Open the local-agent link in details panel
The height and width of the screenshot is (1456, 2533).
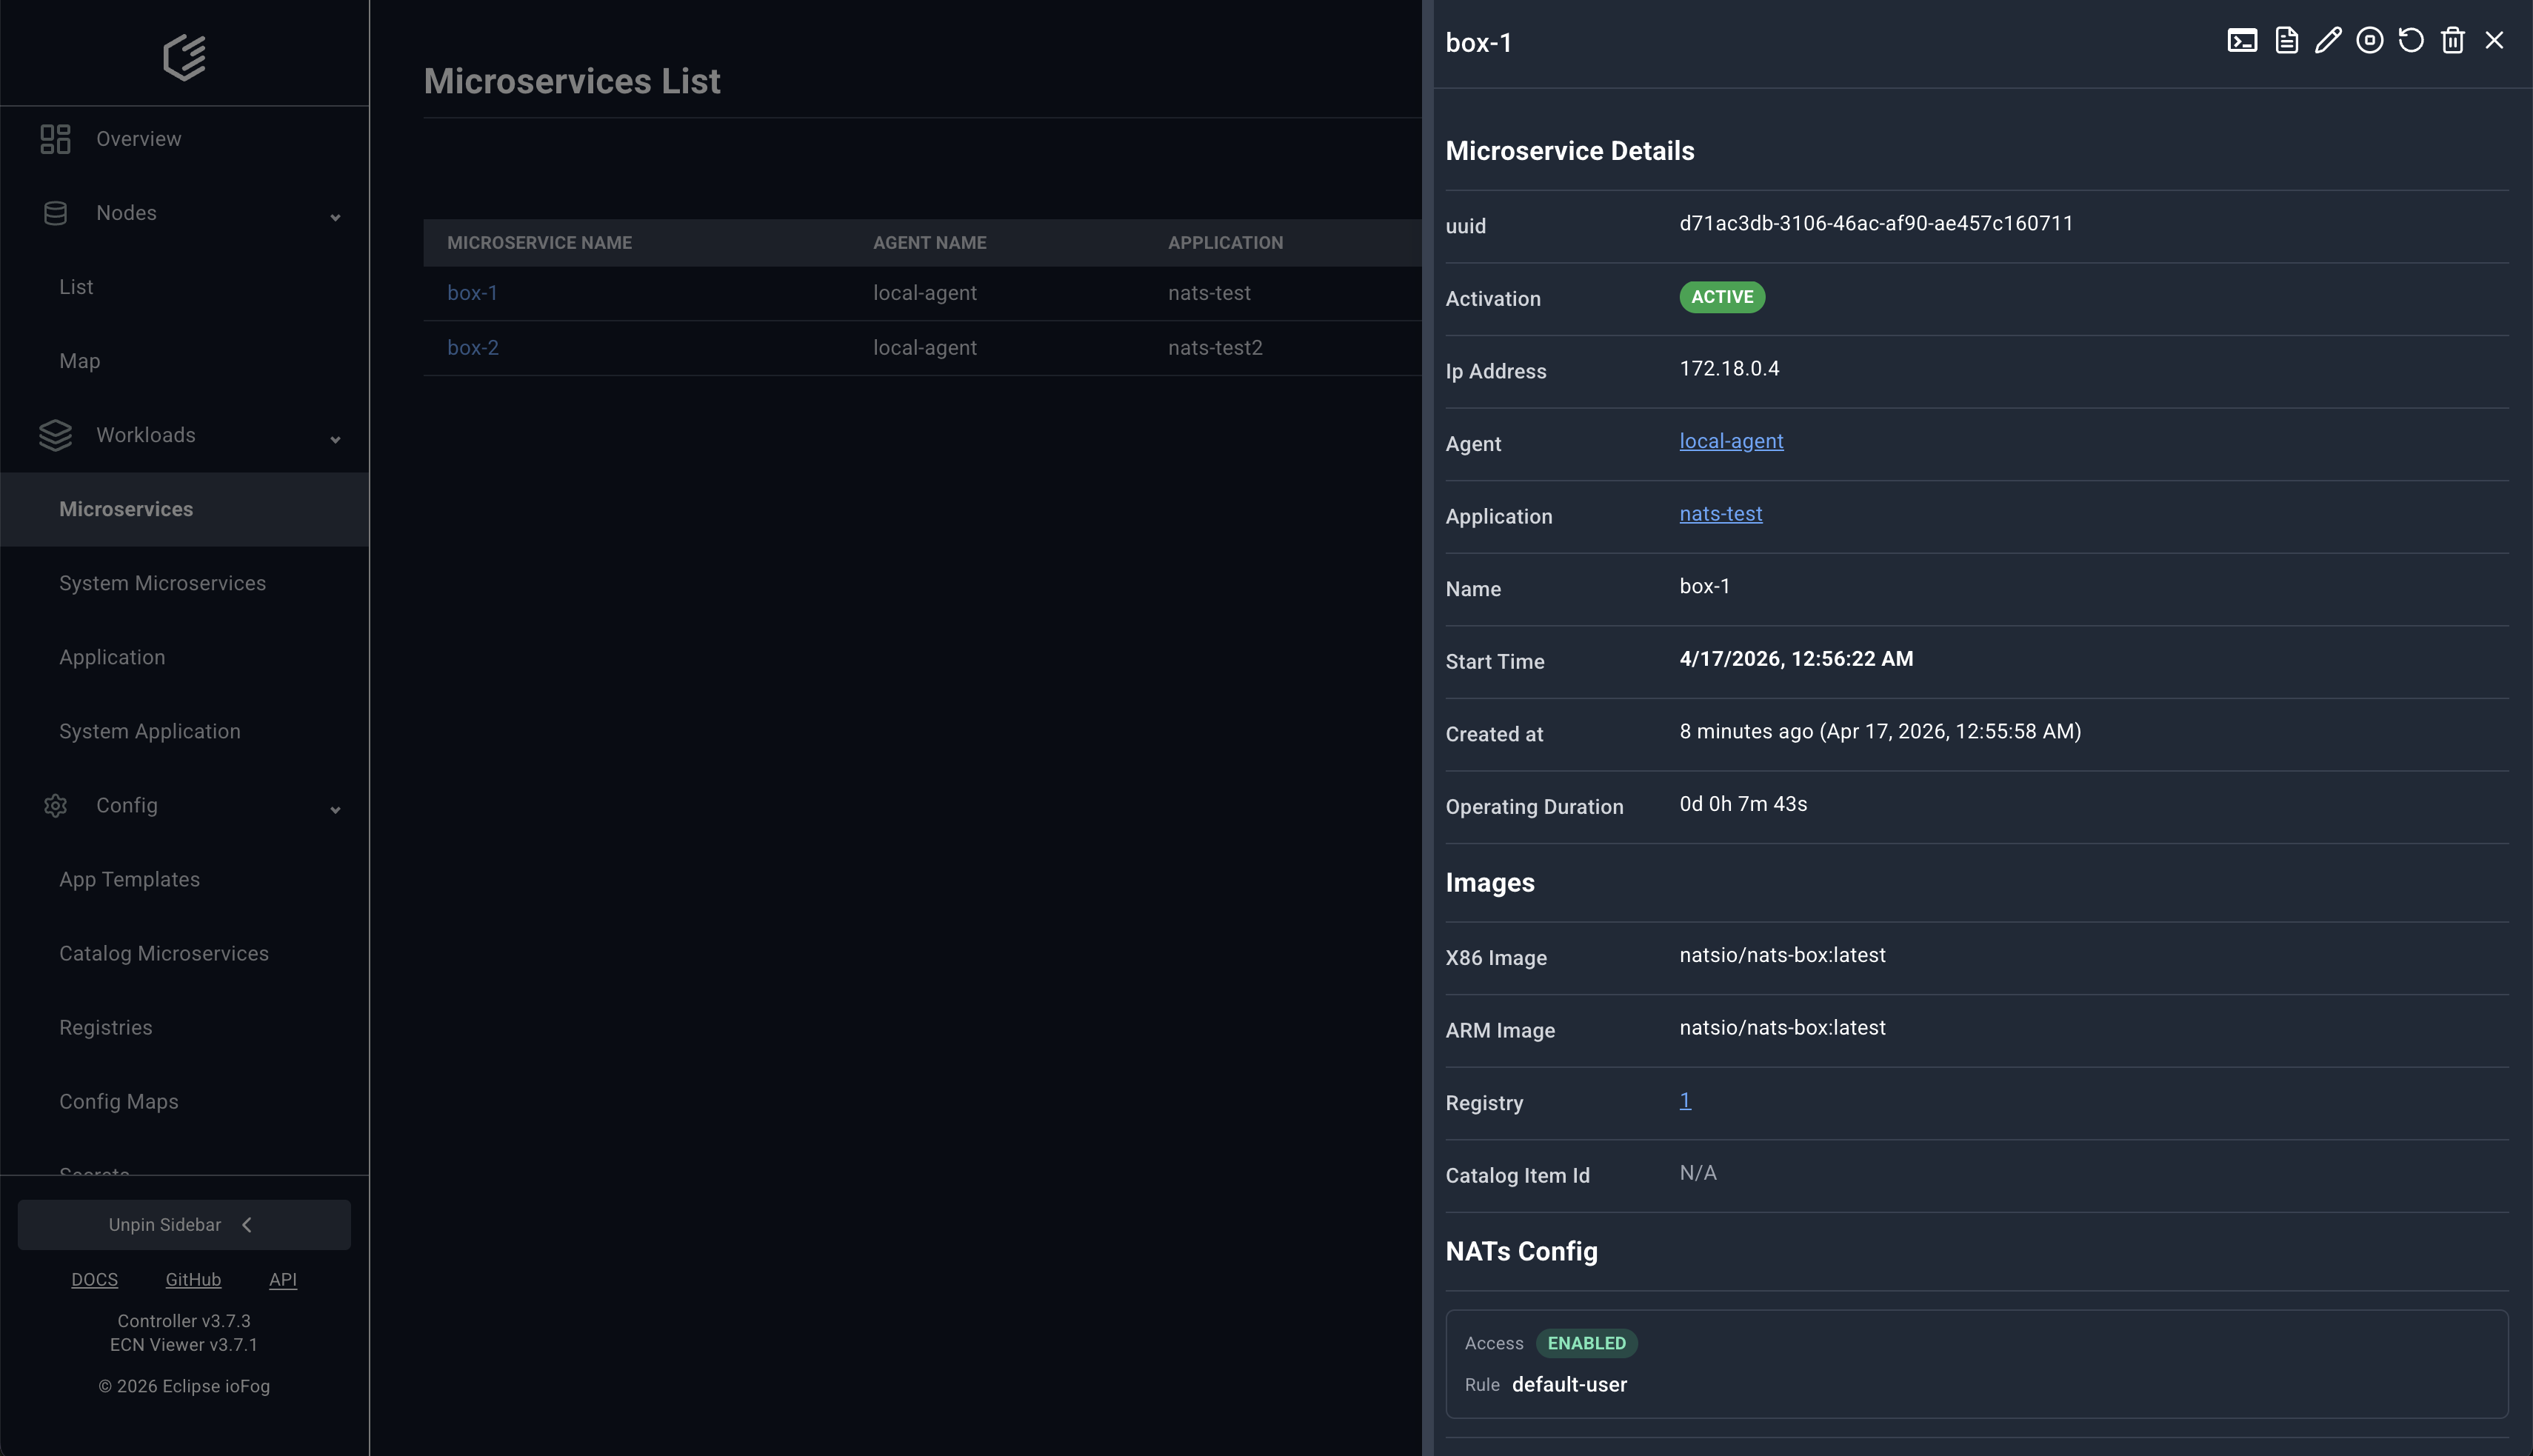1731,440
